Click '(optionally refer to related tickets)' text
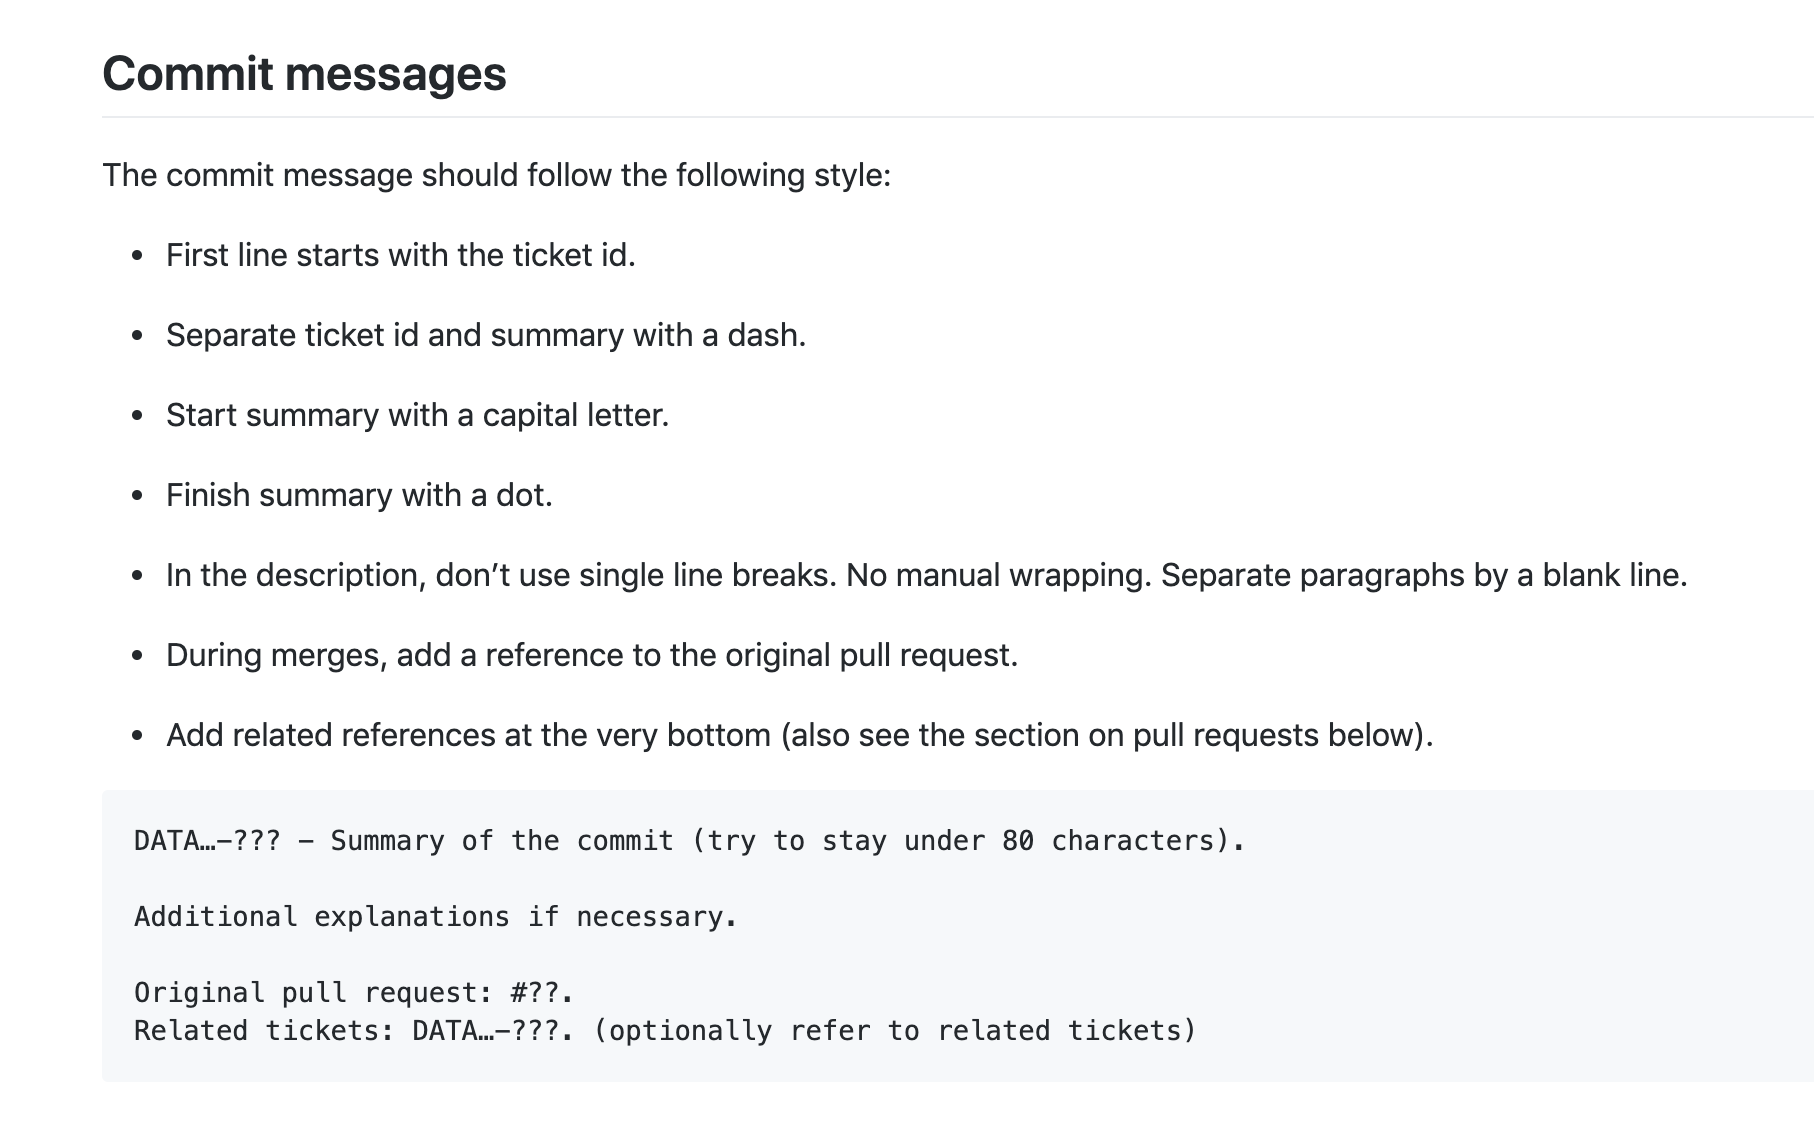The height and width of the screenshot is (1126, 1814). pos(895,1031)
